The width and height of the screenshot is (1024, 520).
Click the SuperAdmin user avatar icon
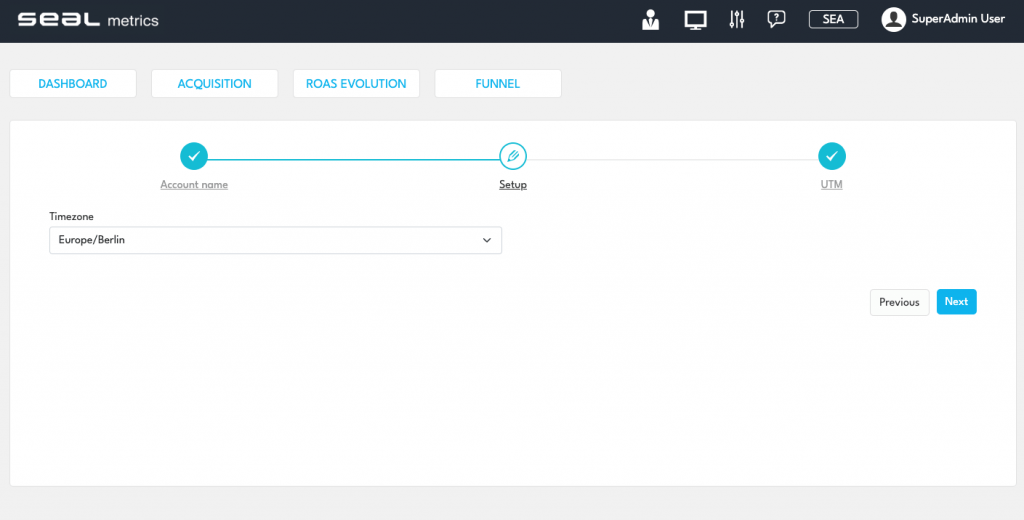[893, 20]
